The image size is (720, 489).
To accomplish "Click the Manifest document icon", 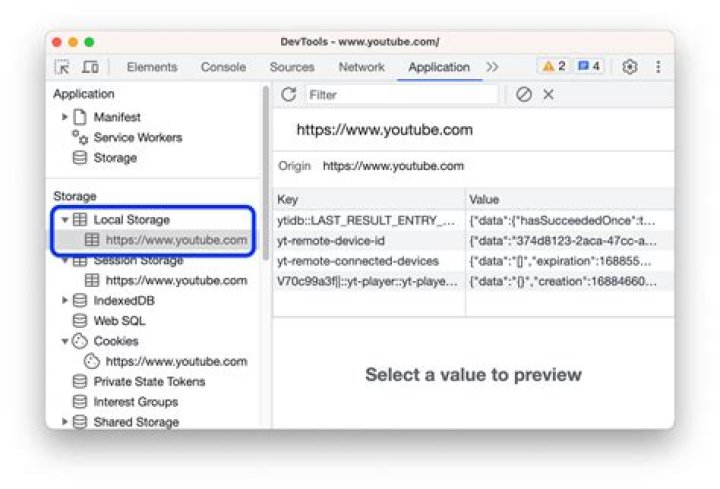I will point(80,117).
